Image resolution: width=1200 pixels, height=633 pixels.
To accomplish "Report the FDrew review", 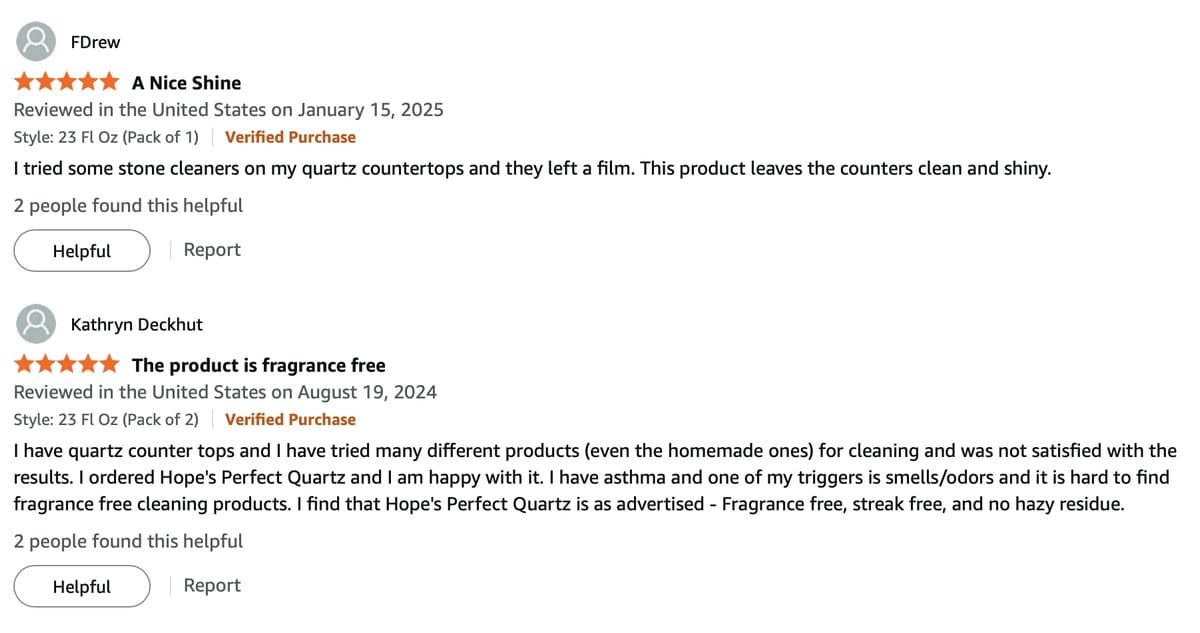I will coord(212,250).
